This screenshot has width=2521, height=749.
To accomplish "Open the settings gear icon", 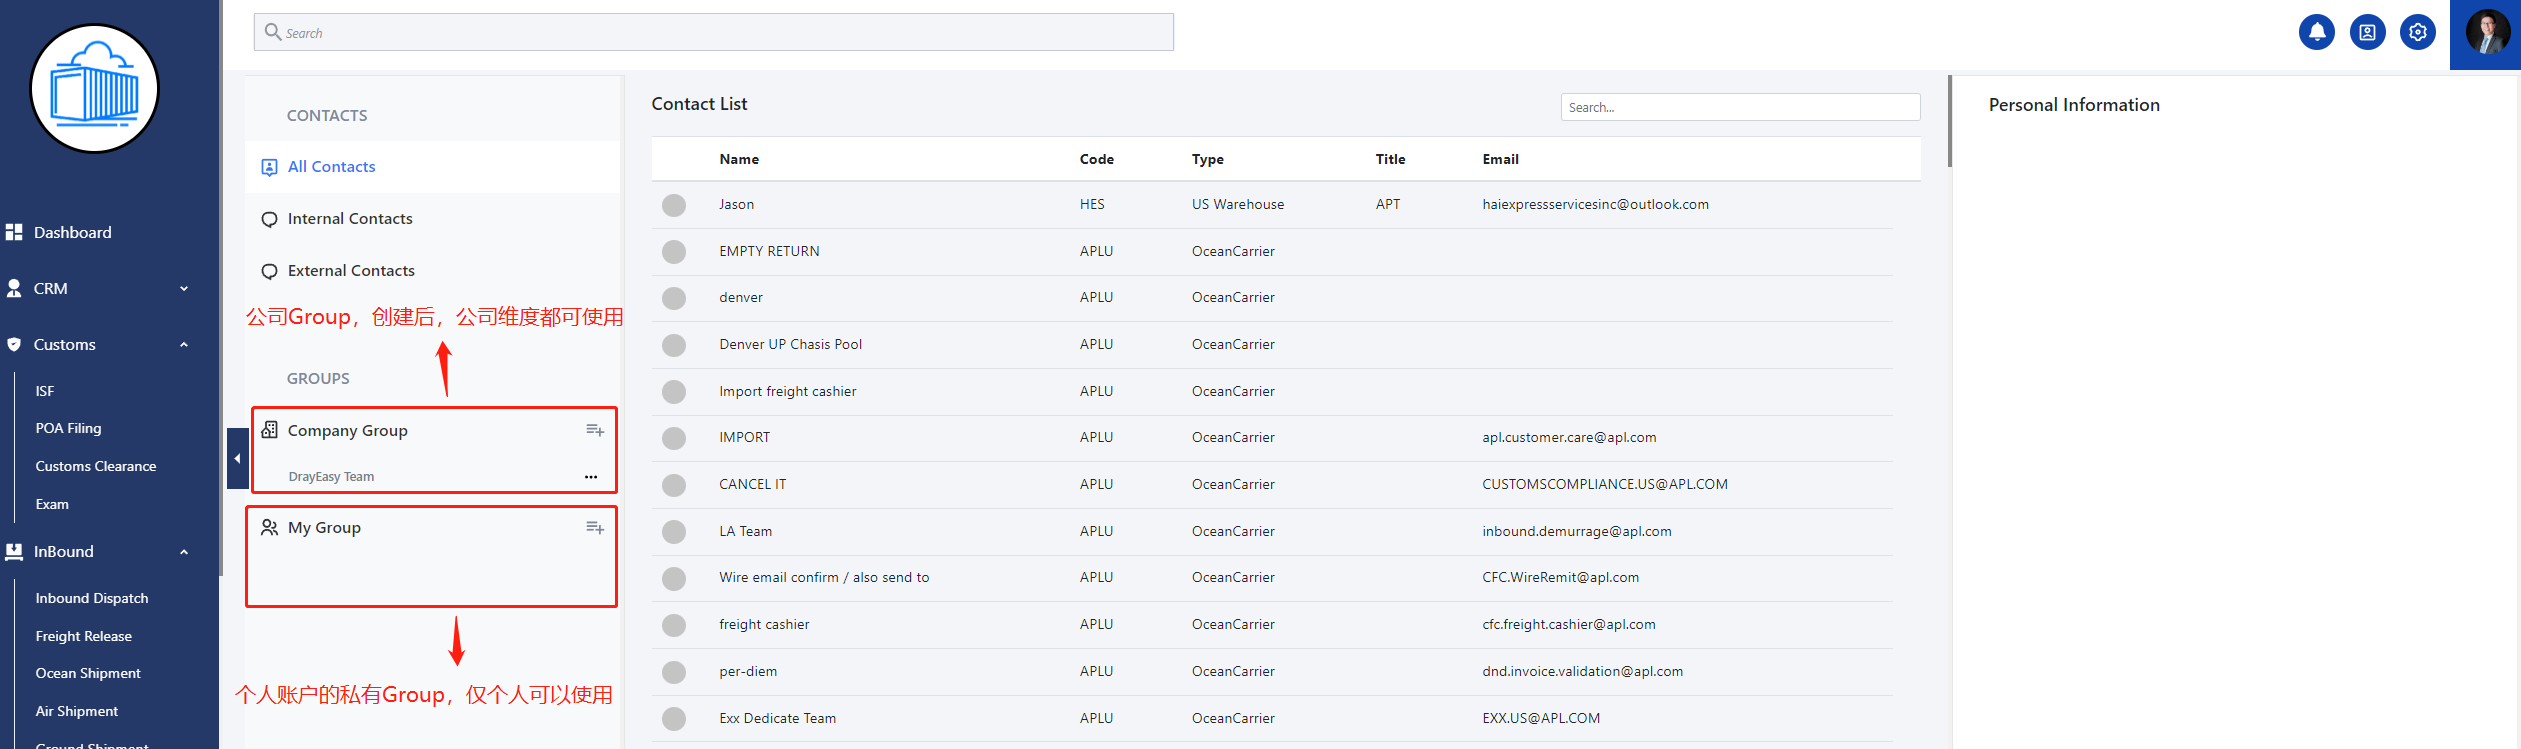I will point(2417,33).
